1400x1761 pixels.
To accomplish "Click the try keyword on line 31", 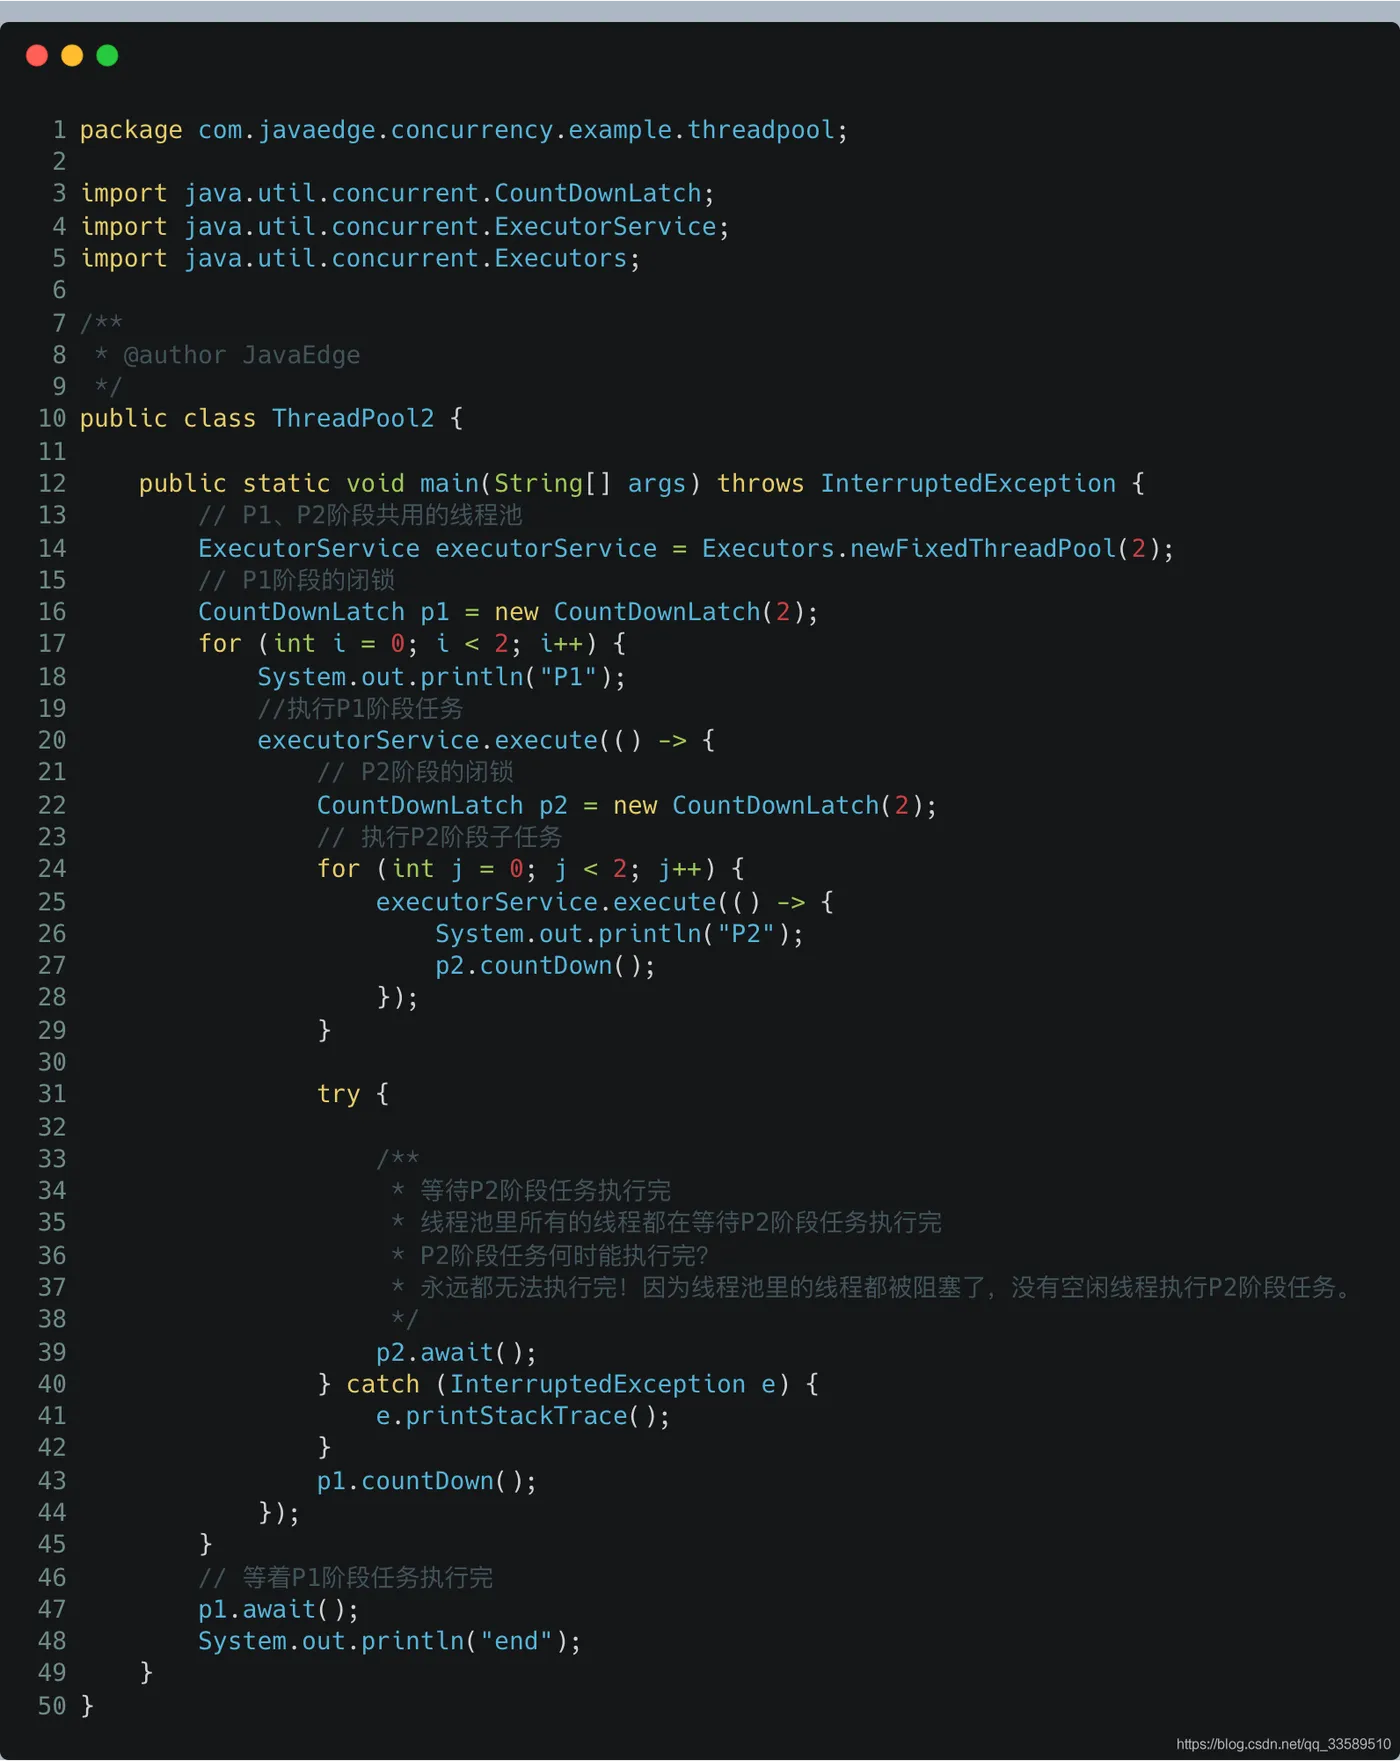I will pos(338,1095).
